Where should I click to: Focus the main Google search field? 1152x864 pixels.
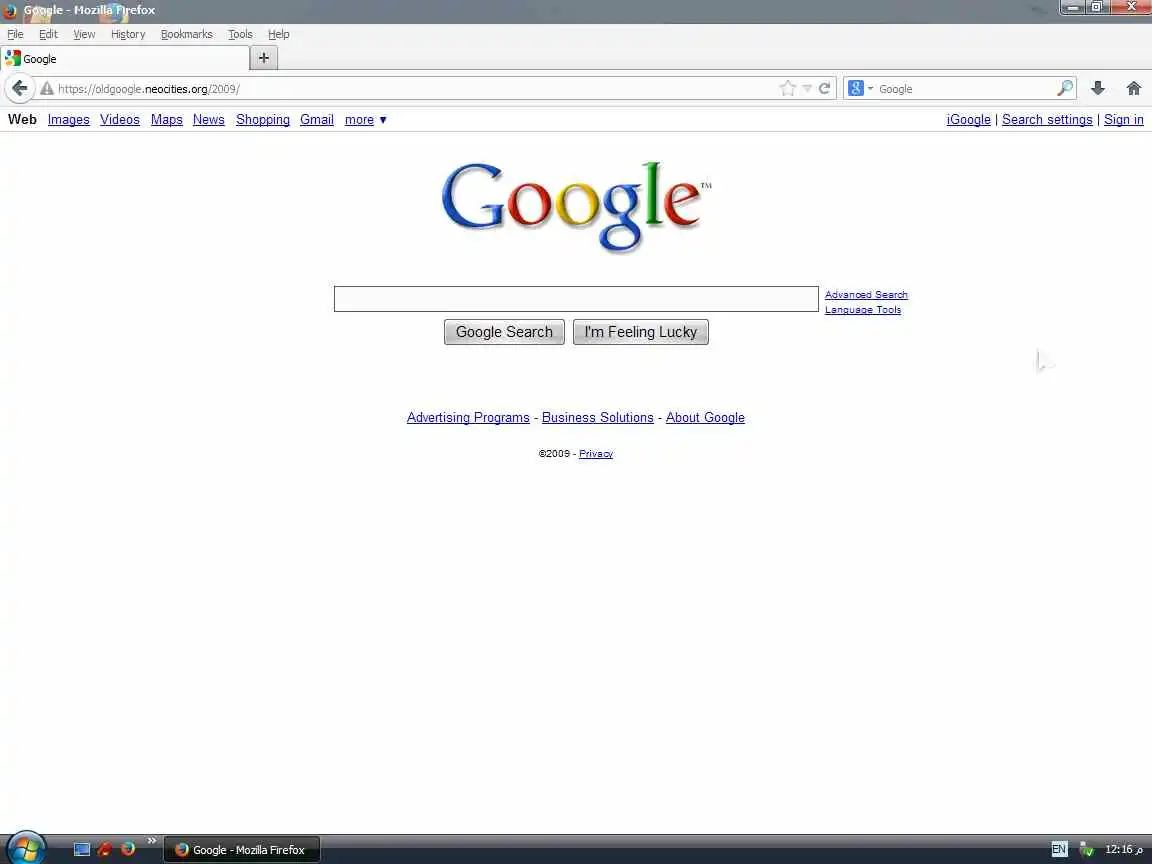tap(576, 299)
